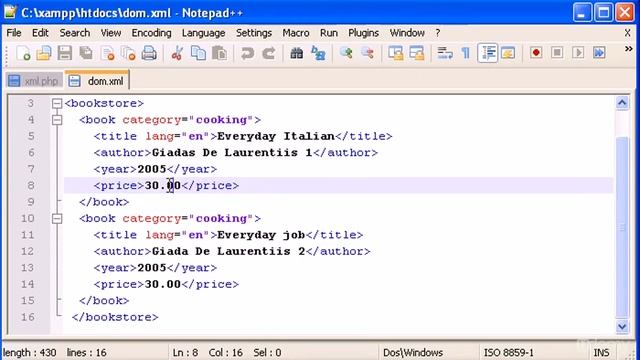Close document with menu bar X

(627, 33)
